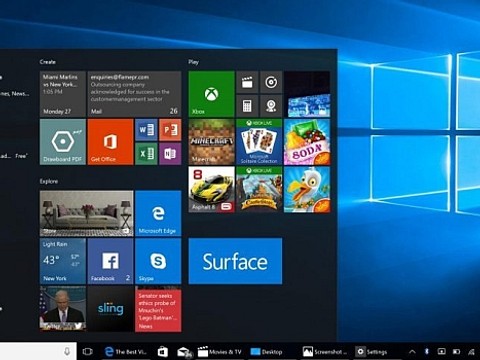Image resolution: width=480 pixels, height=360 pixels.
Task: Open the Twitter live tile
Action: coord(63,309)
